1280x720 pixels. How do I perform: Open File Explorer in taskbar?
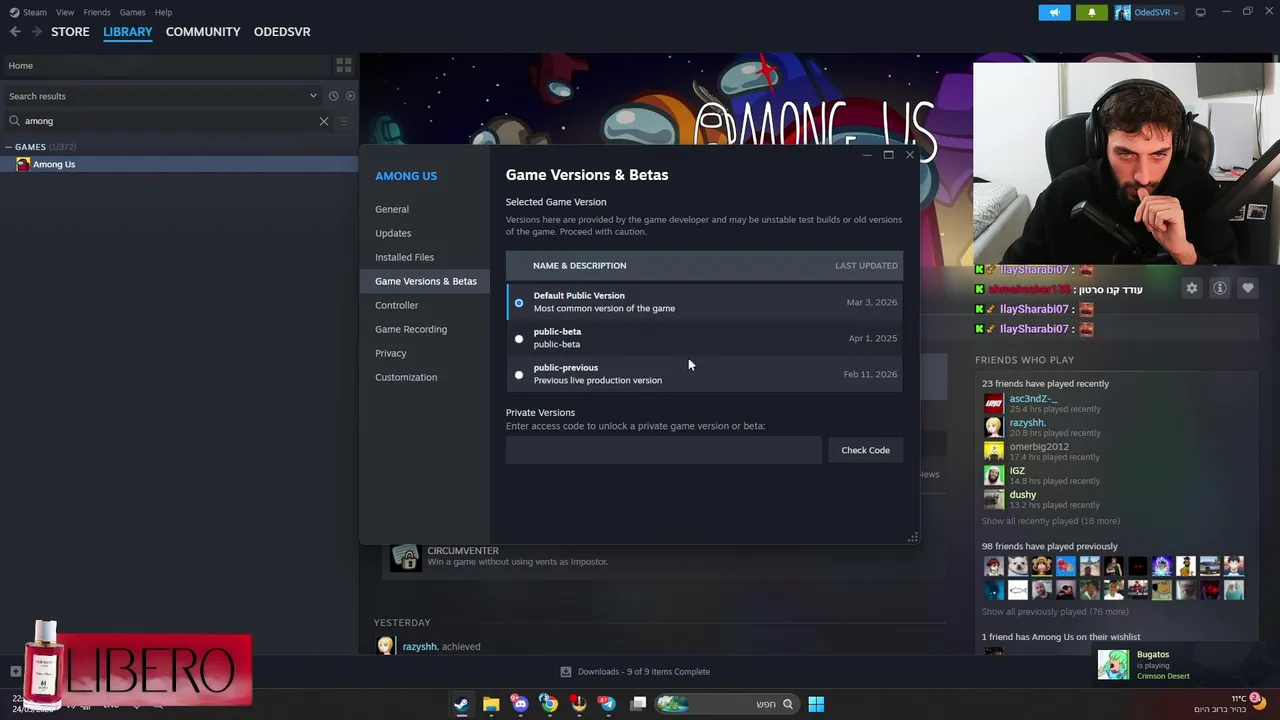pos(490,704)
